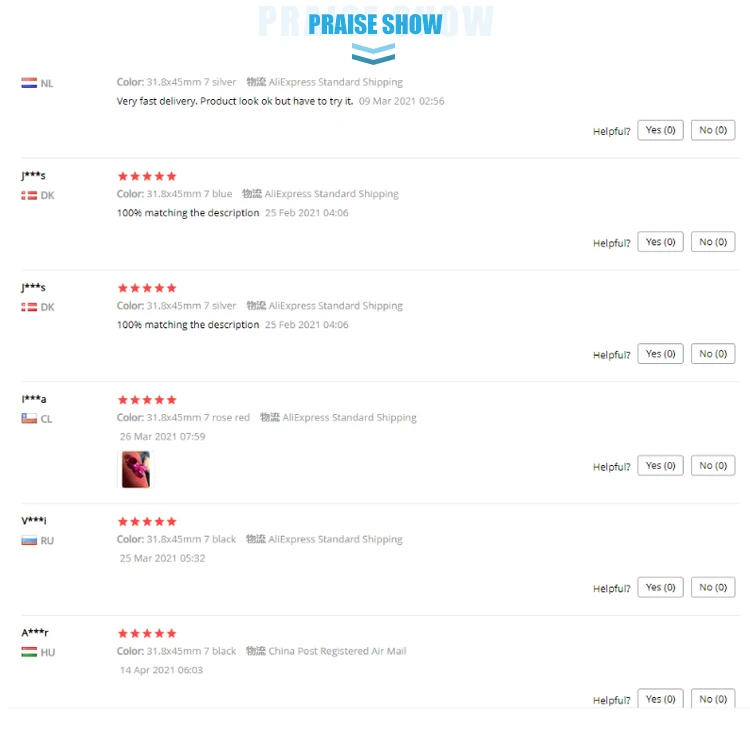Click the Russia flag icon beside RU

(29, 541)
